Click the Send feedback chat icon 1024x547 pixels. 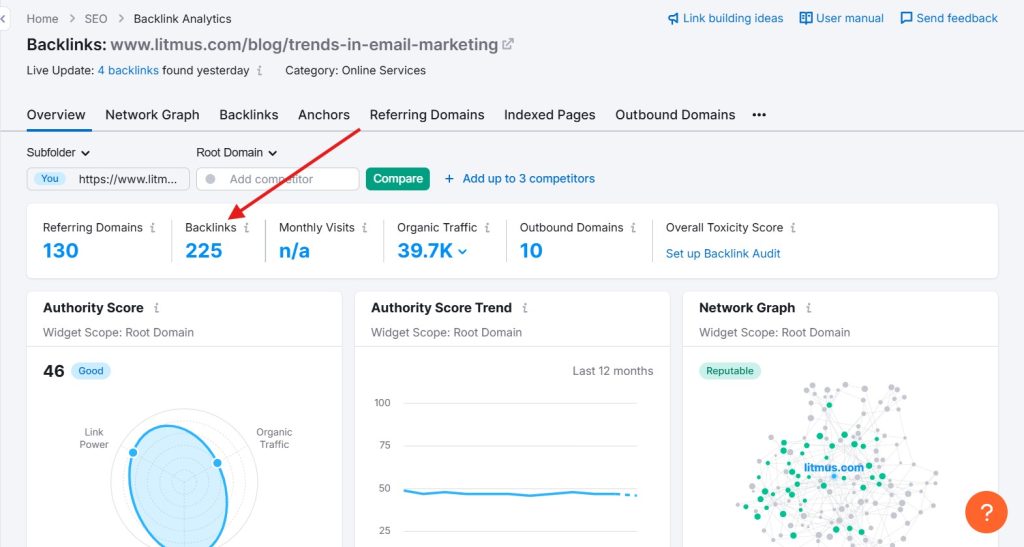tap(906, 18)
